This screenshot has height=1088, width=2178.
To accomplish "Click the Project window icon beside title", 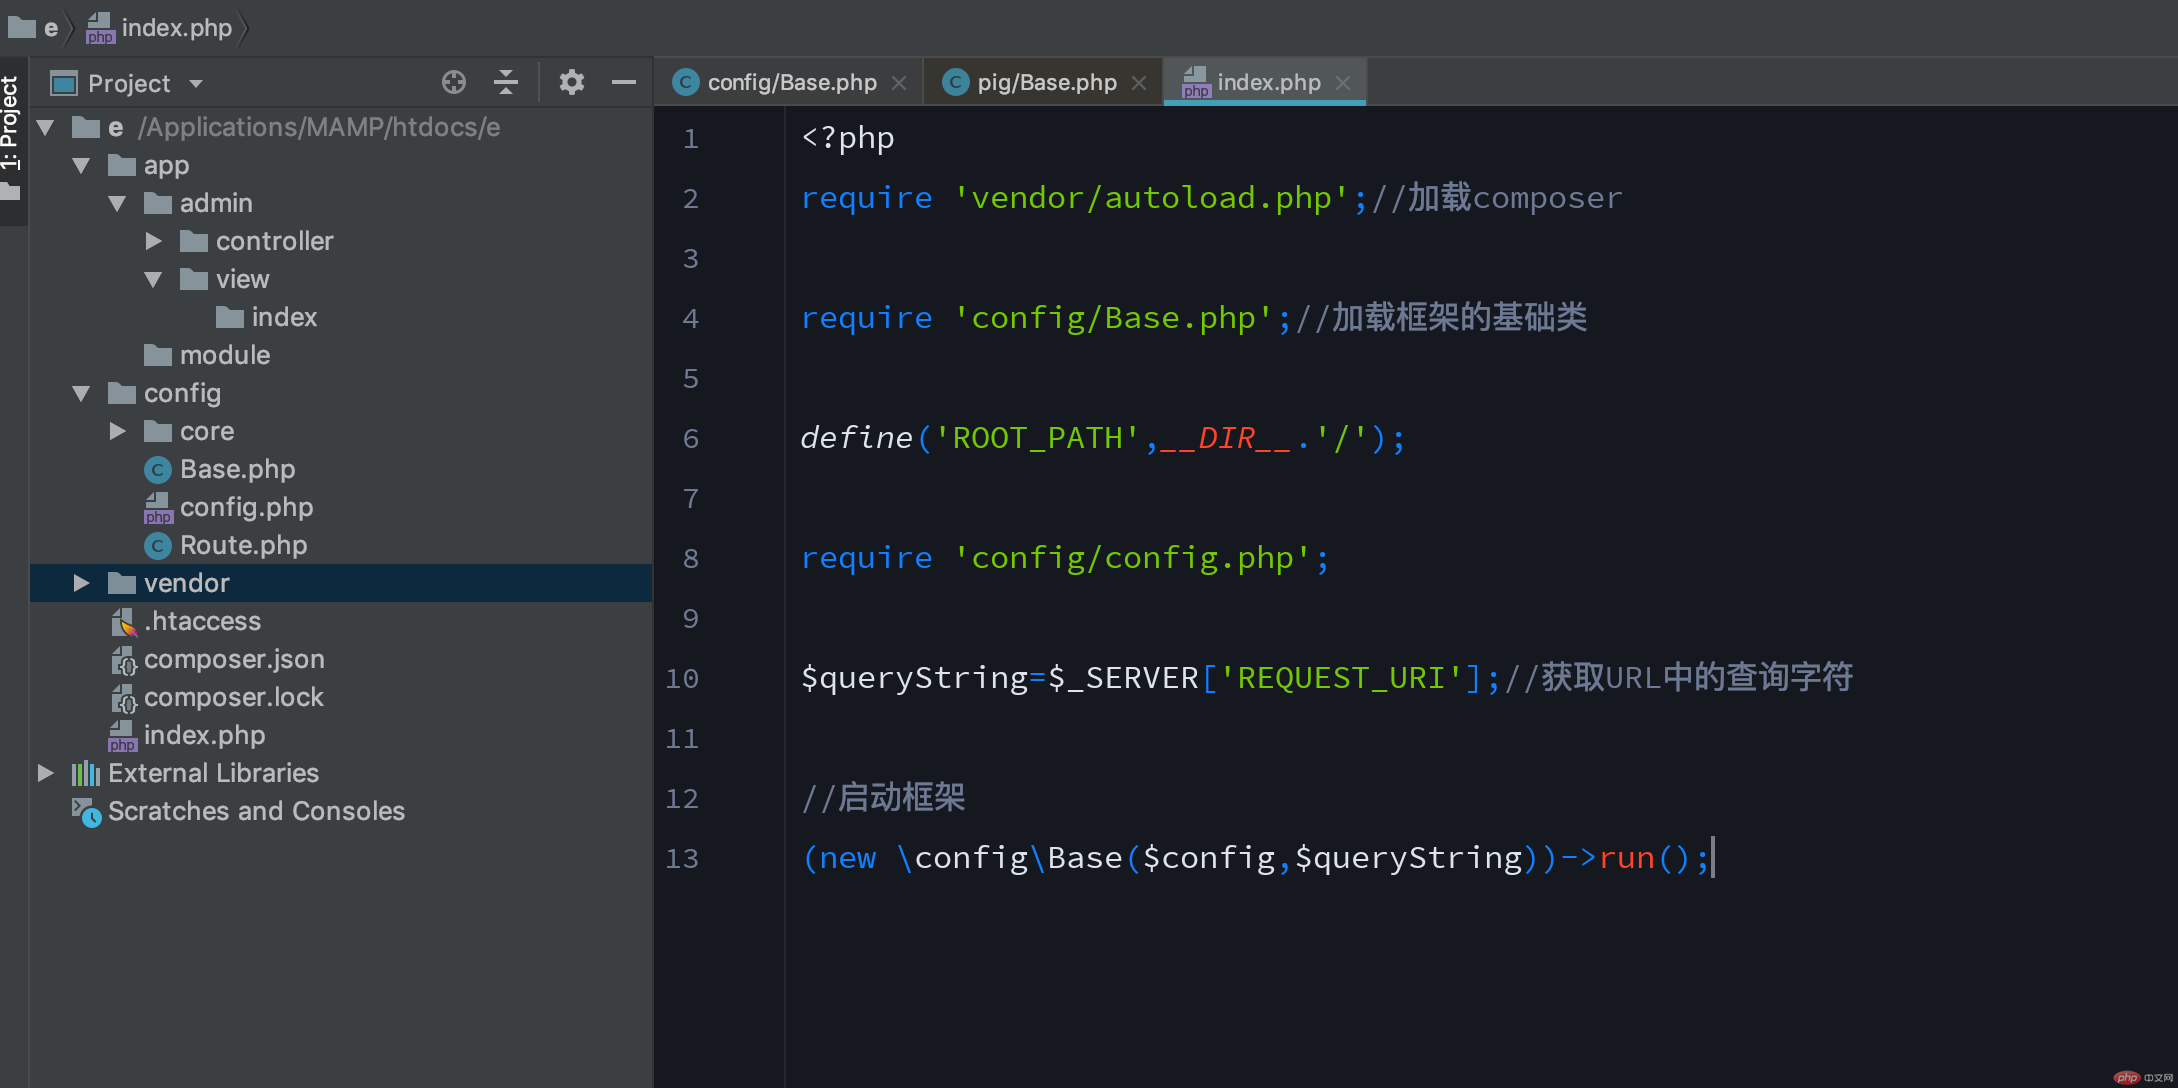I will click(64, 83).
